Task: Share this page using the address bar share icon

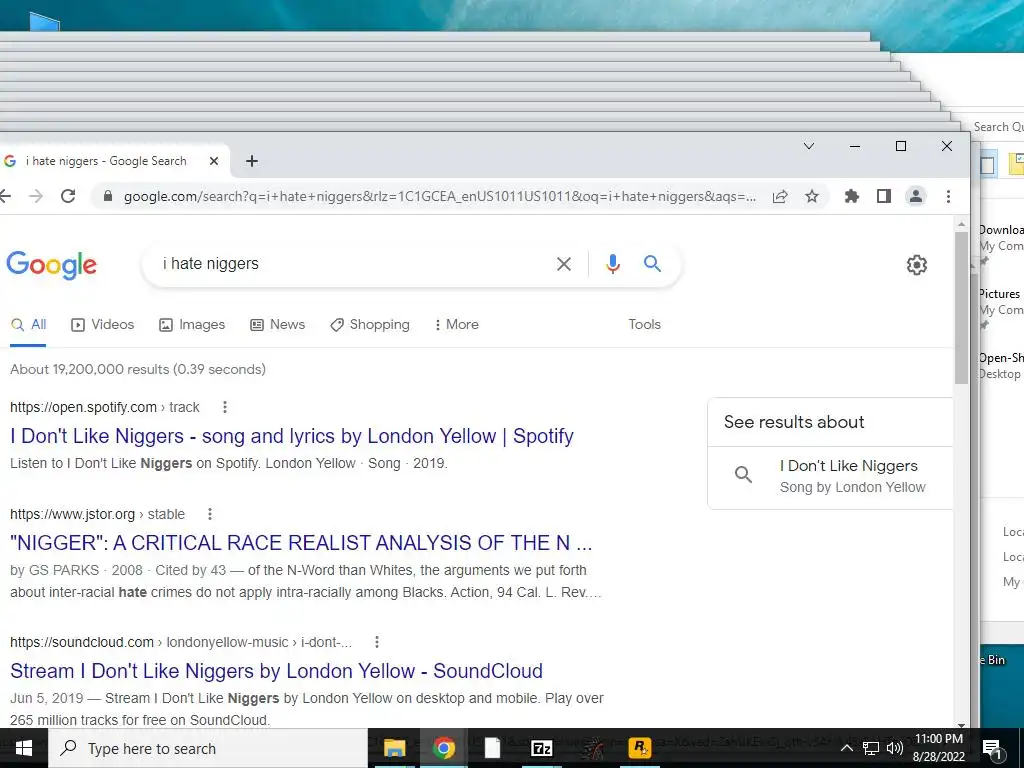Action: click(780, 196)
